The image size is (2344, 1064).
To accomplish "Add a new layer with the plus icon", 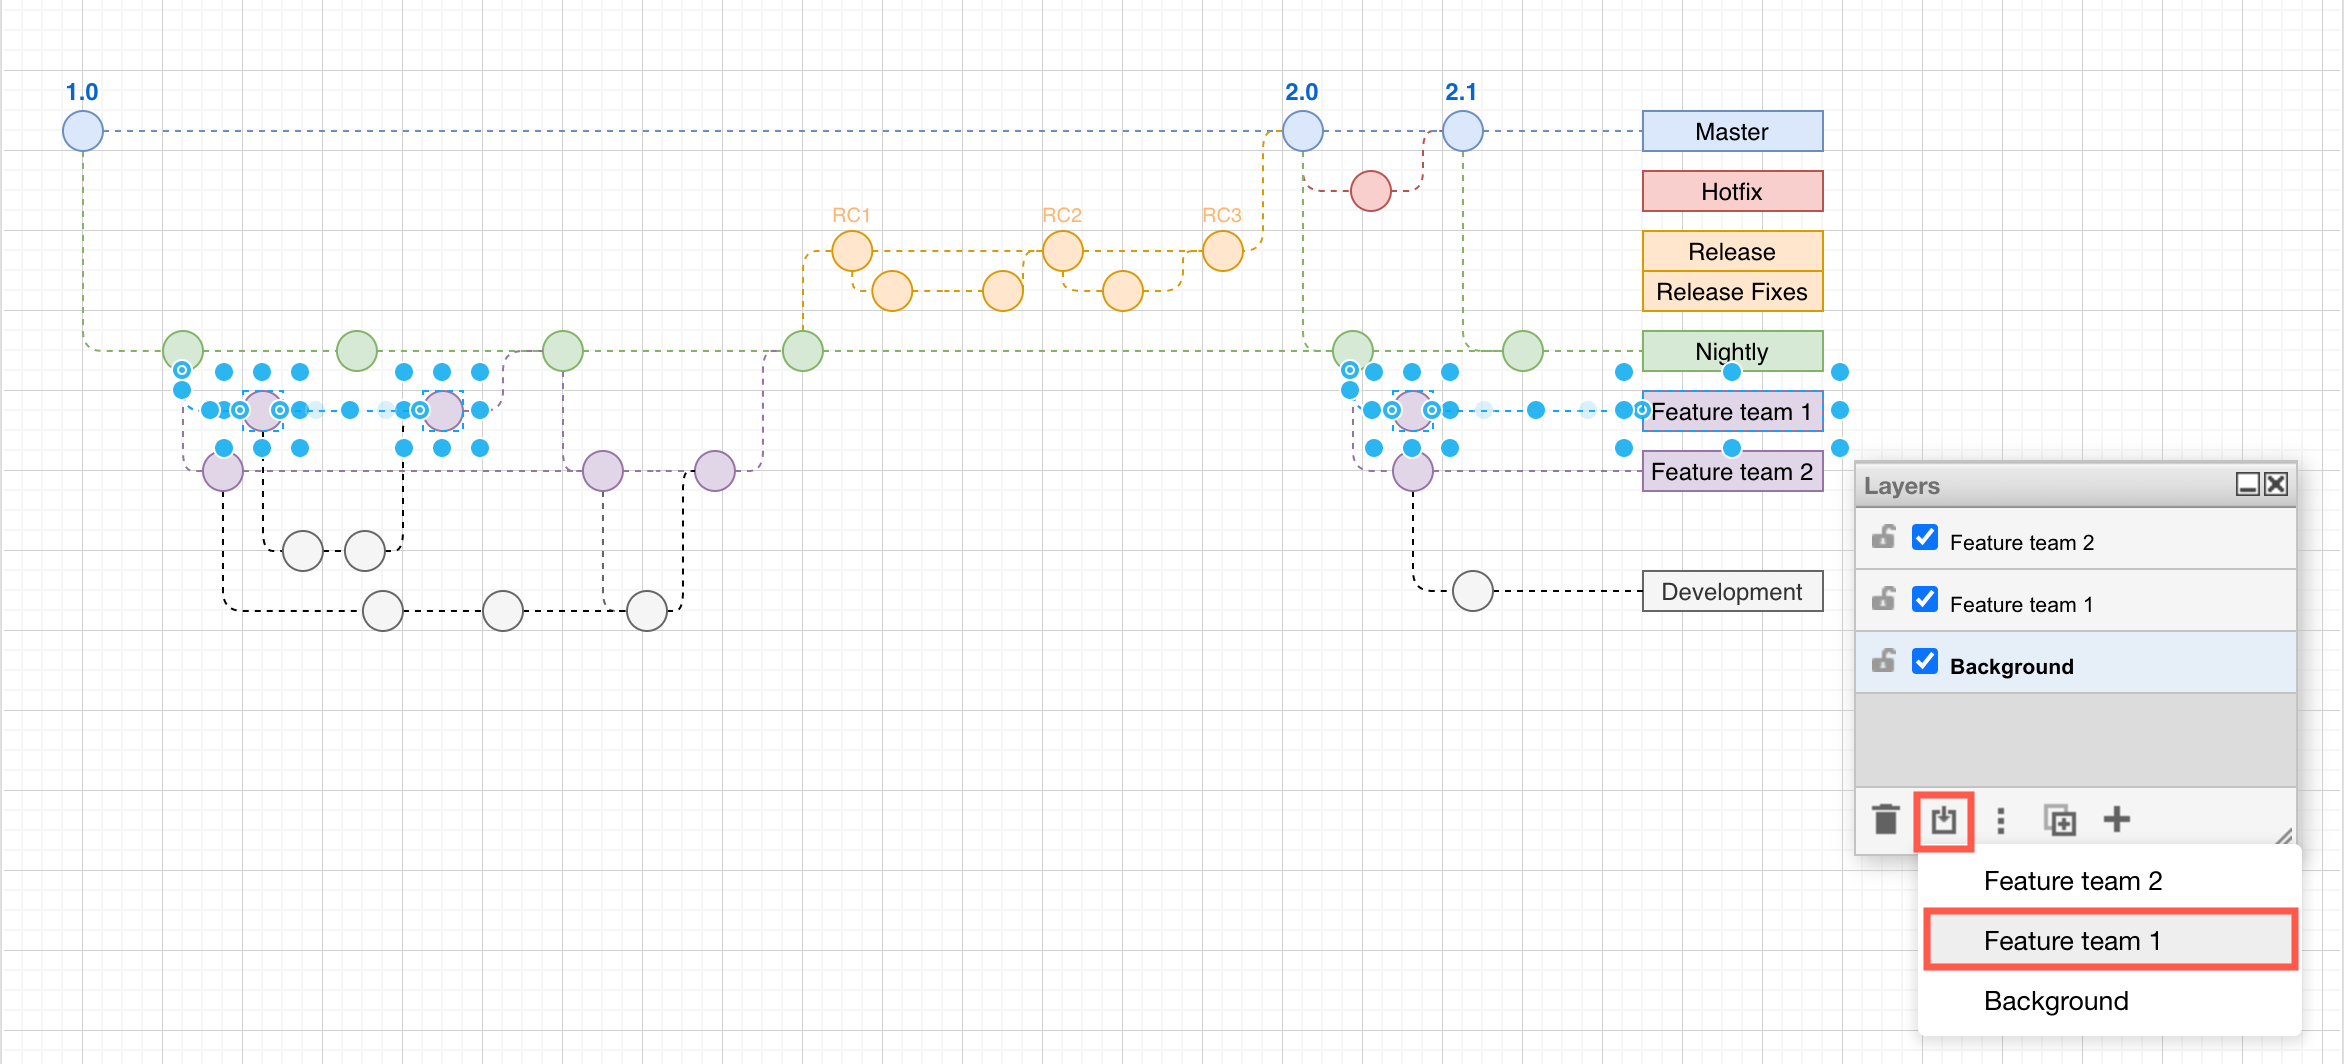I will [2117, 820].
